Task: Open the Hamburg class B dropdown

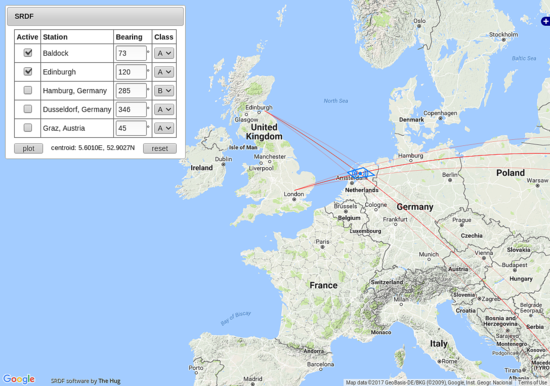Action: tap(164, 91)
